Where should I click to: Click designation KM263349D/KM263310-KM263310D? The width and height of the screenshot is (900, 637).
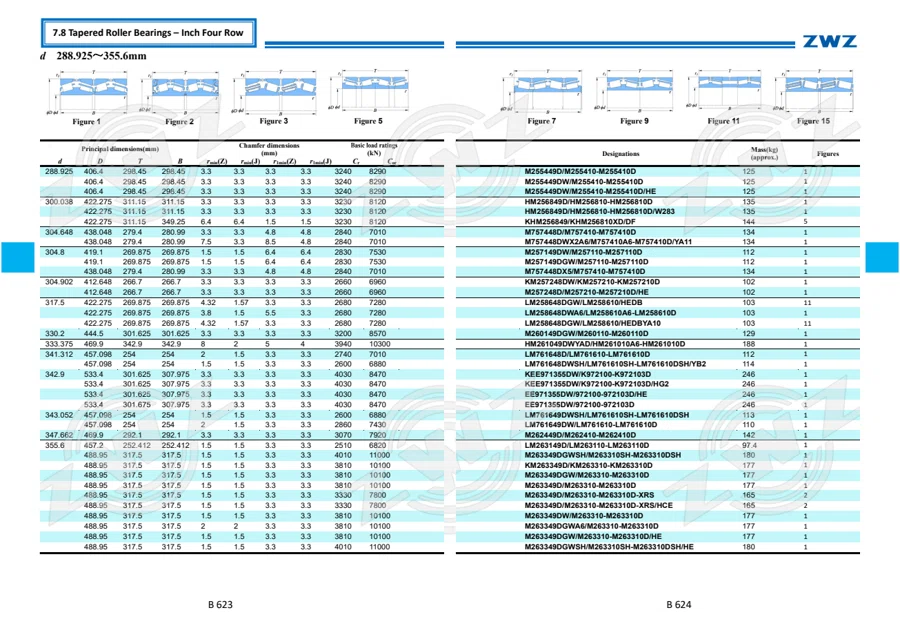pyautogui.click(x=589, y=465)
